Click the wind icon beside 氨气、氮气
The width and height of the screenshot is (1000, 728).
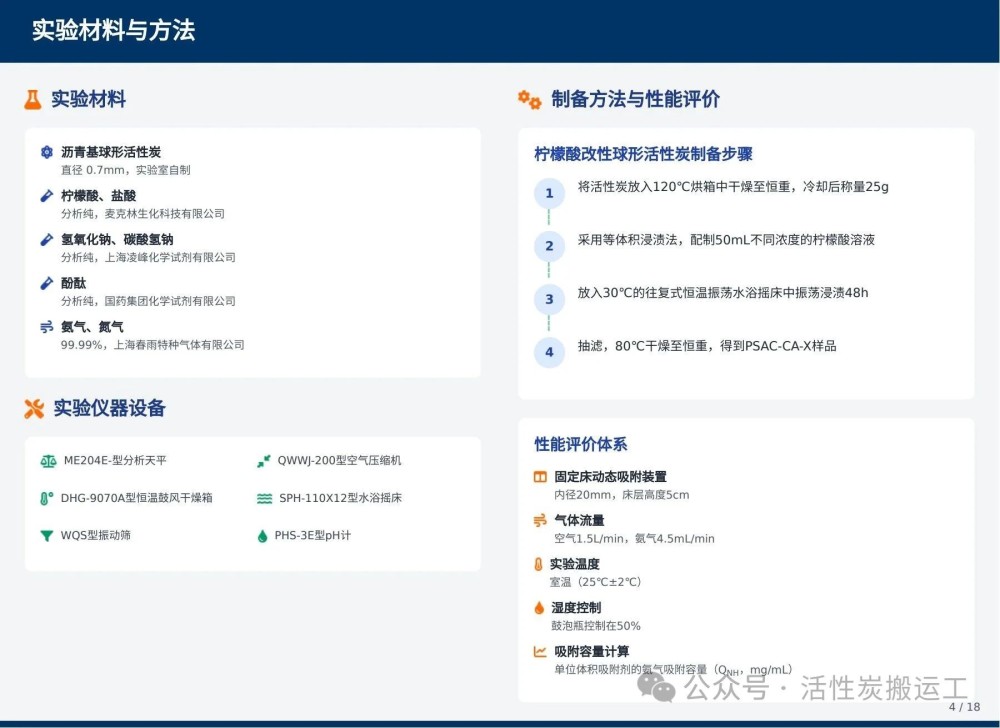click(x=47, y=327)
